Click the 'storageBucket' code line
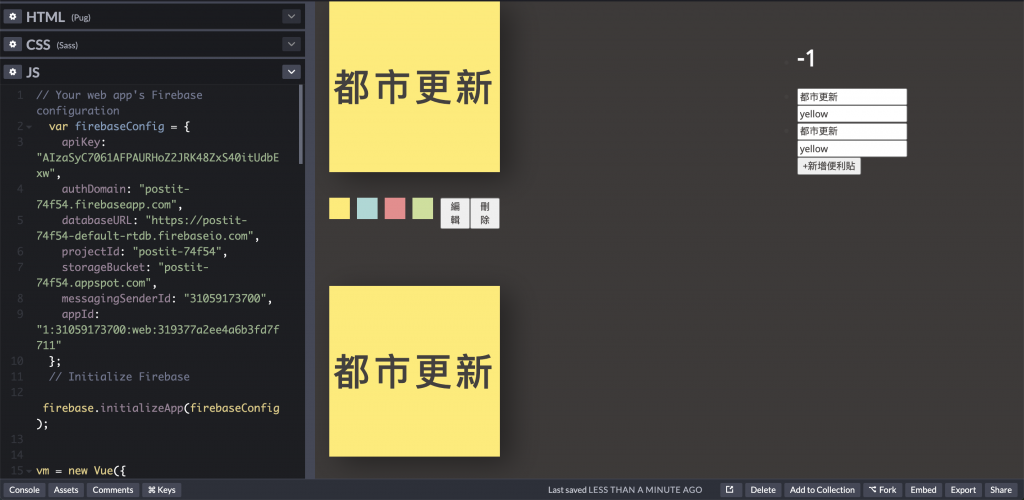Image resolution: width=1024 pixels, height=500 pixels. coord(123,275)
